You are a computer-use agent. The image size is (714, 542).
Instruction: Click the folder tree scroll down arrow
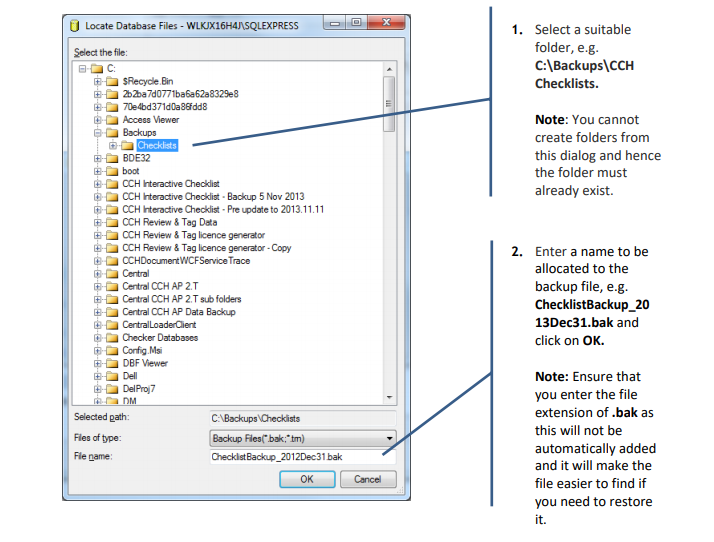point(389,397)
